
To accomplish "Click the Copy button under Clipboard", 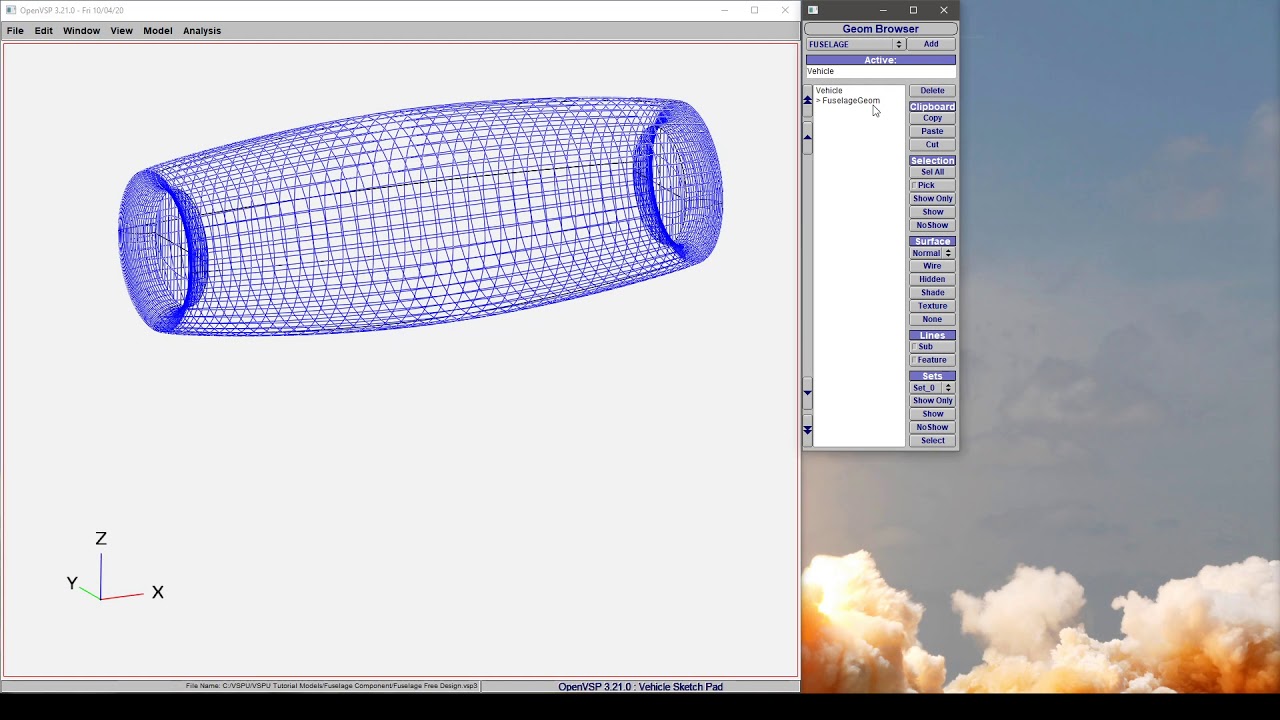I will coord(932,118).
